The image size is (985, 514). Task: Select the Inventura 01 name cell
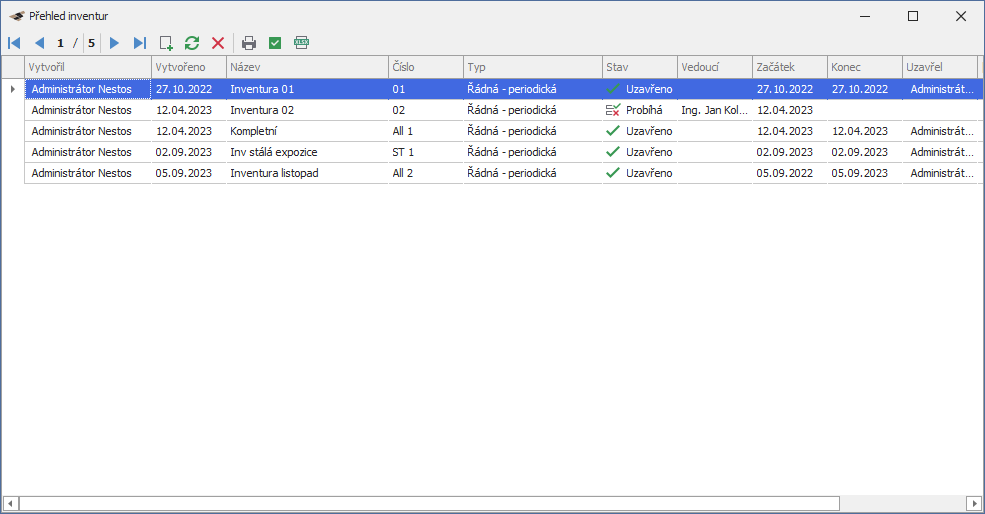click(307, 89)
